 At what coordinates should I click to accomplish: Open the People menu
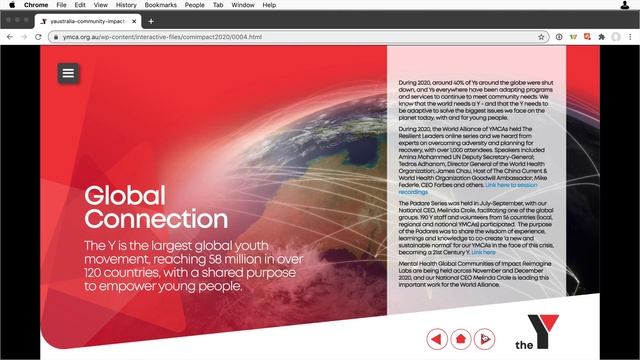194,5
